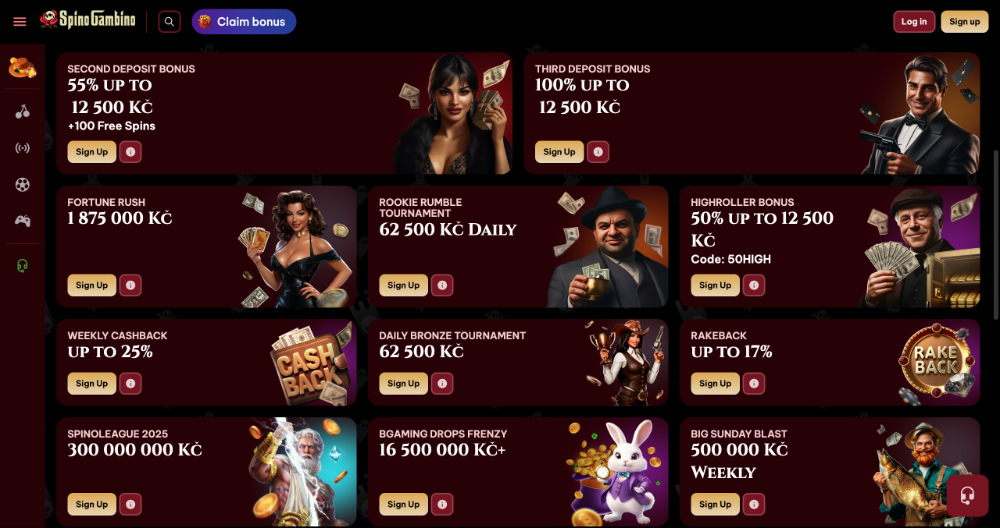The image size is (1000, 528).
Task: Click the Claim bonus button
Action: (x=244, y=22)
